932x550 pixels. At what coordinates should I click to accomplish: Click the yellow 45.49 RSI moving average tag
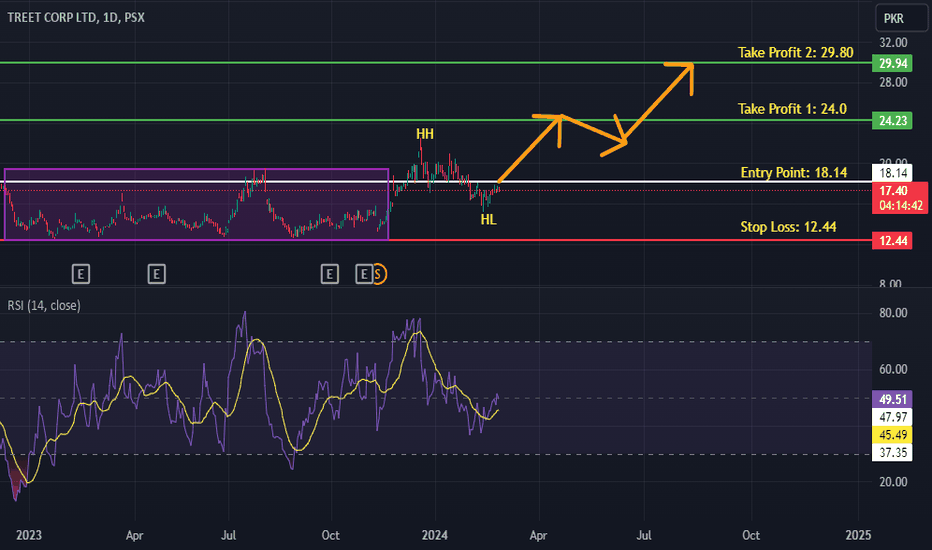[892, 435]
